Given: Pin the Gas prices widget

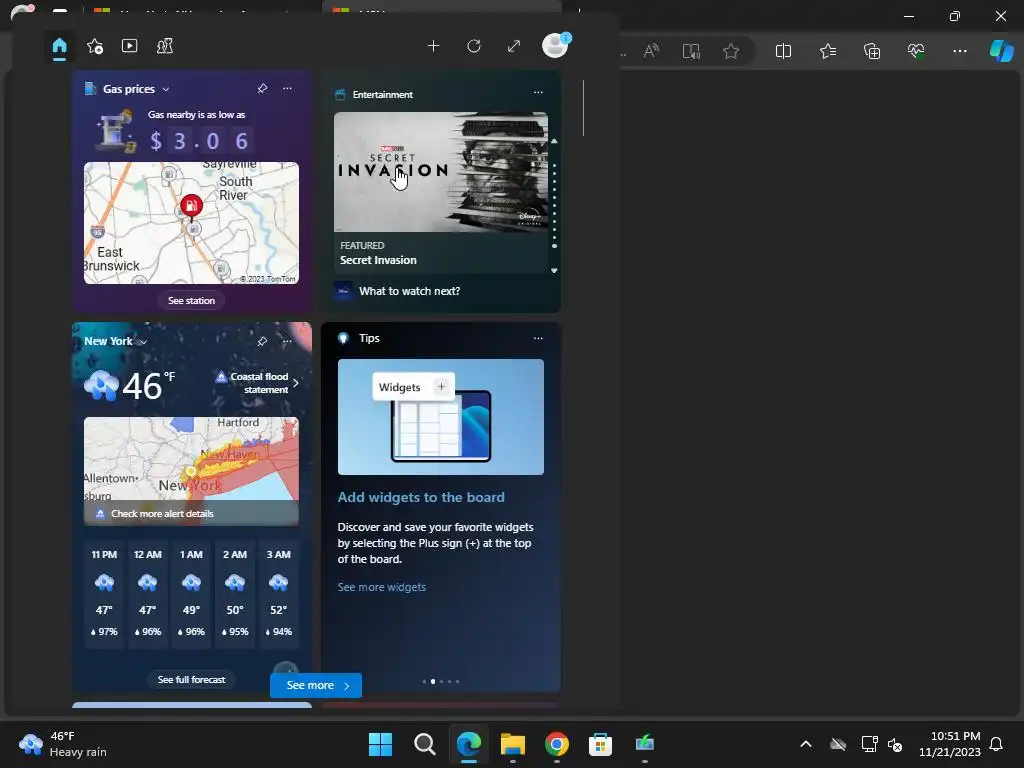Looking at the screenshot, I should pyautogui.click(x=262, y=88).
